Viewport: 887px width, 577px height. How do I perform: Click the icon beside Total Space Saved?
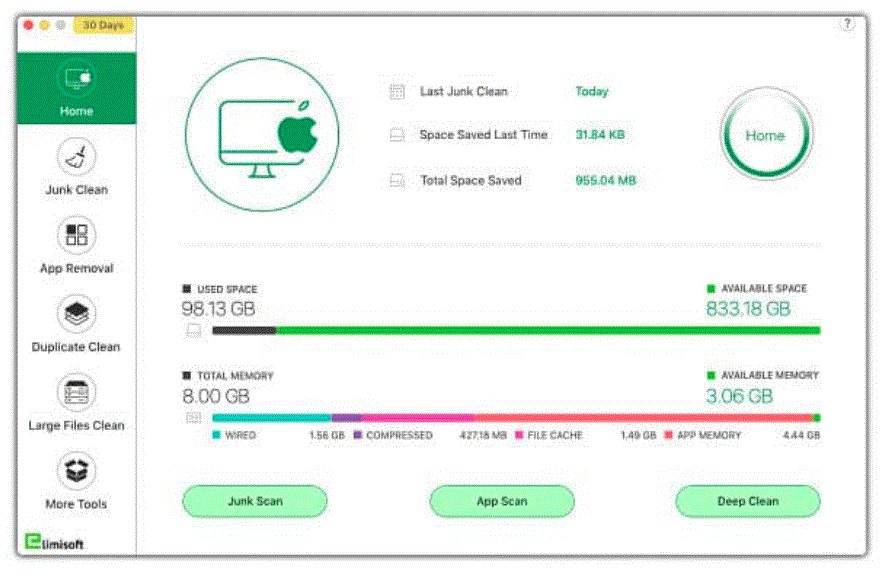397,180
